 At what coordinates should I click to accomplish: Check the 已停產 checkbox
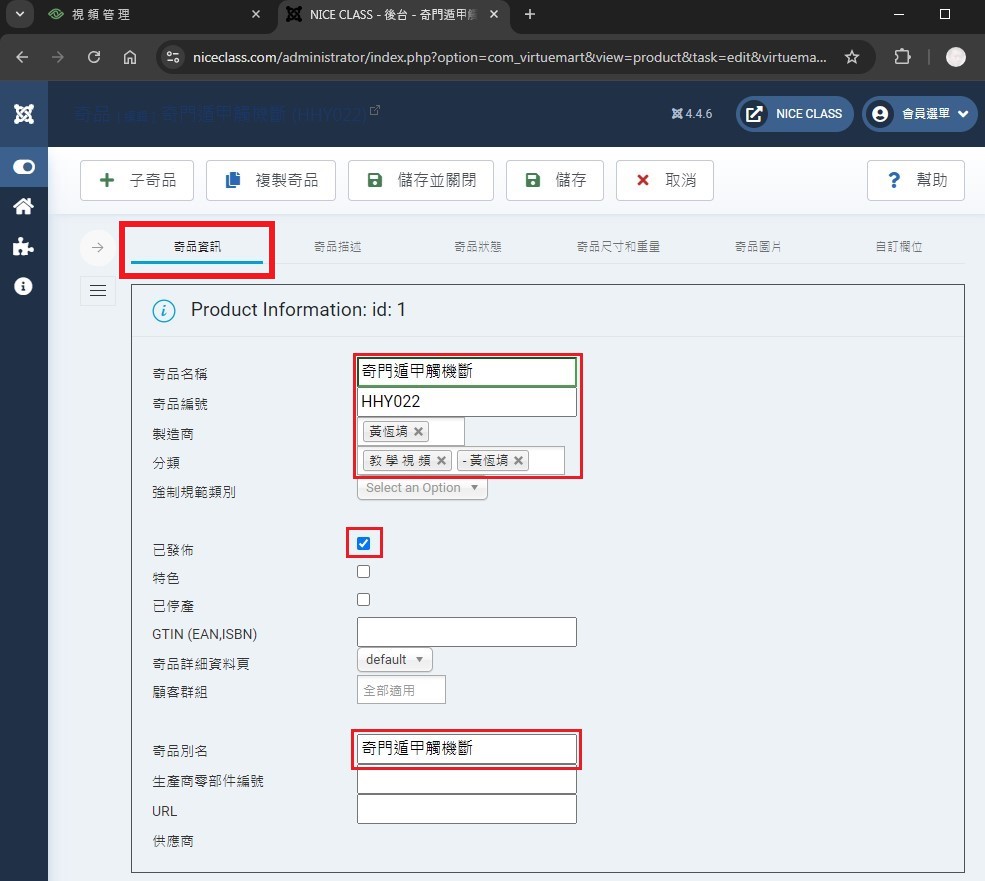point(363,600)
